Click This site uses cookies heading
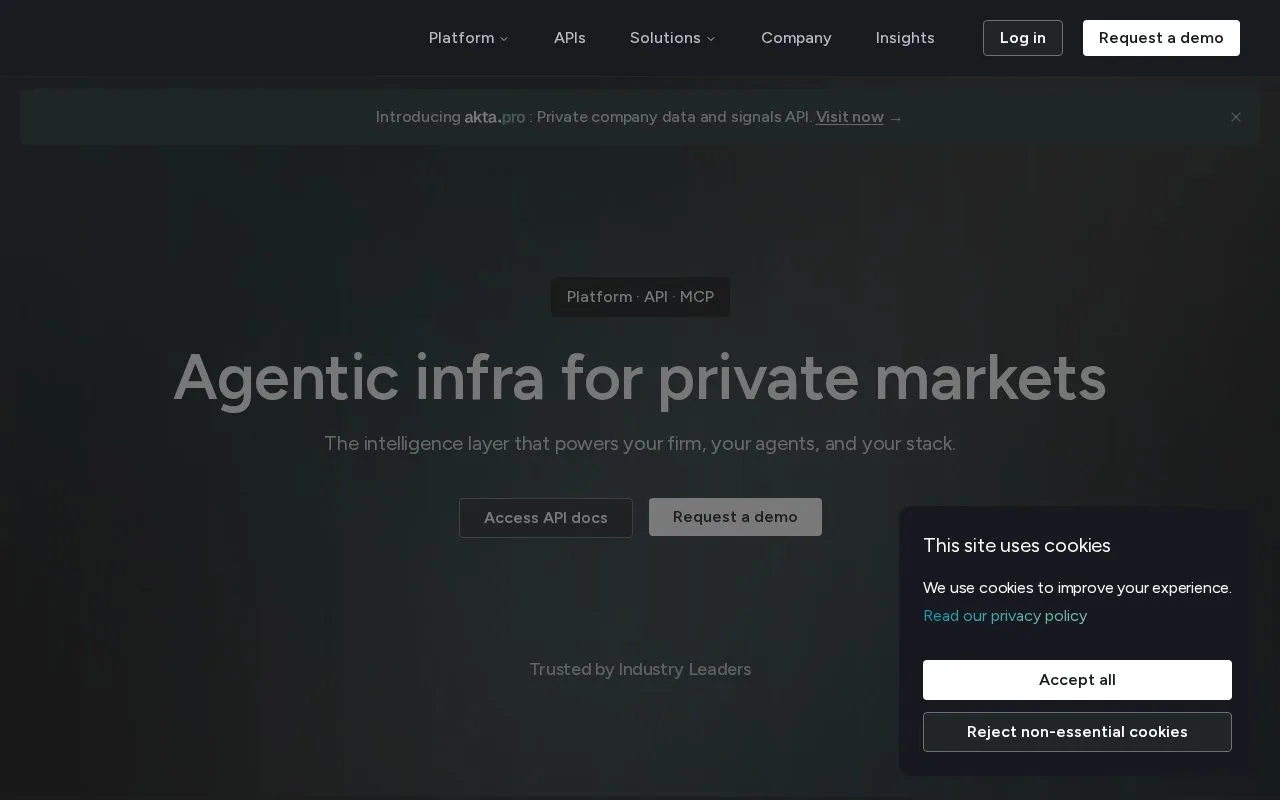1280x800 pixels. [1017, 546]
